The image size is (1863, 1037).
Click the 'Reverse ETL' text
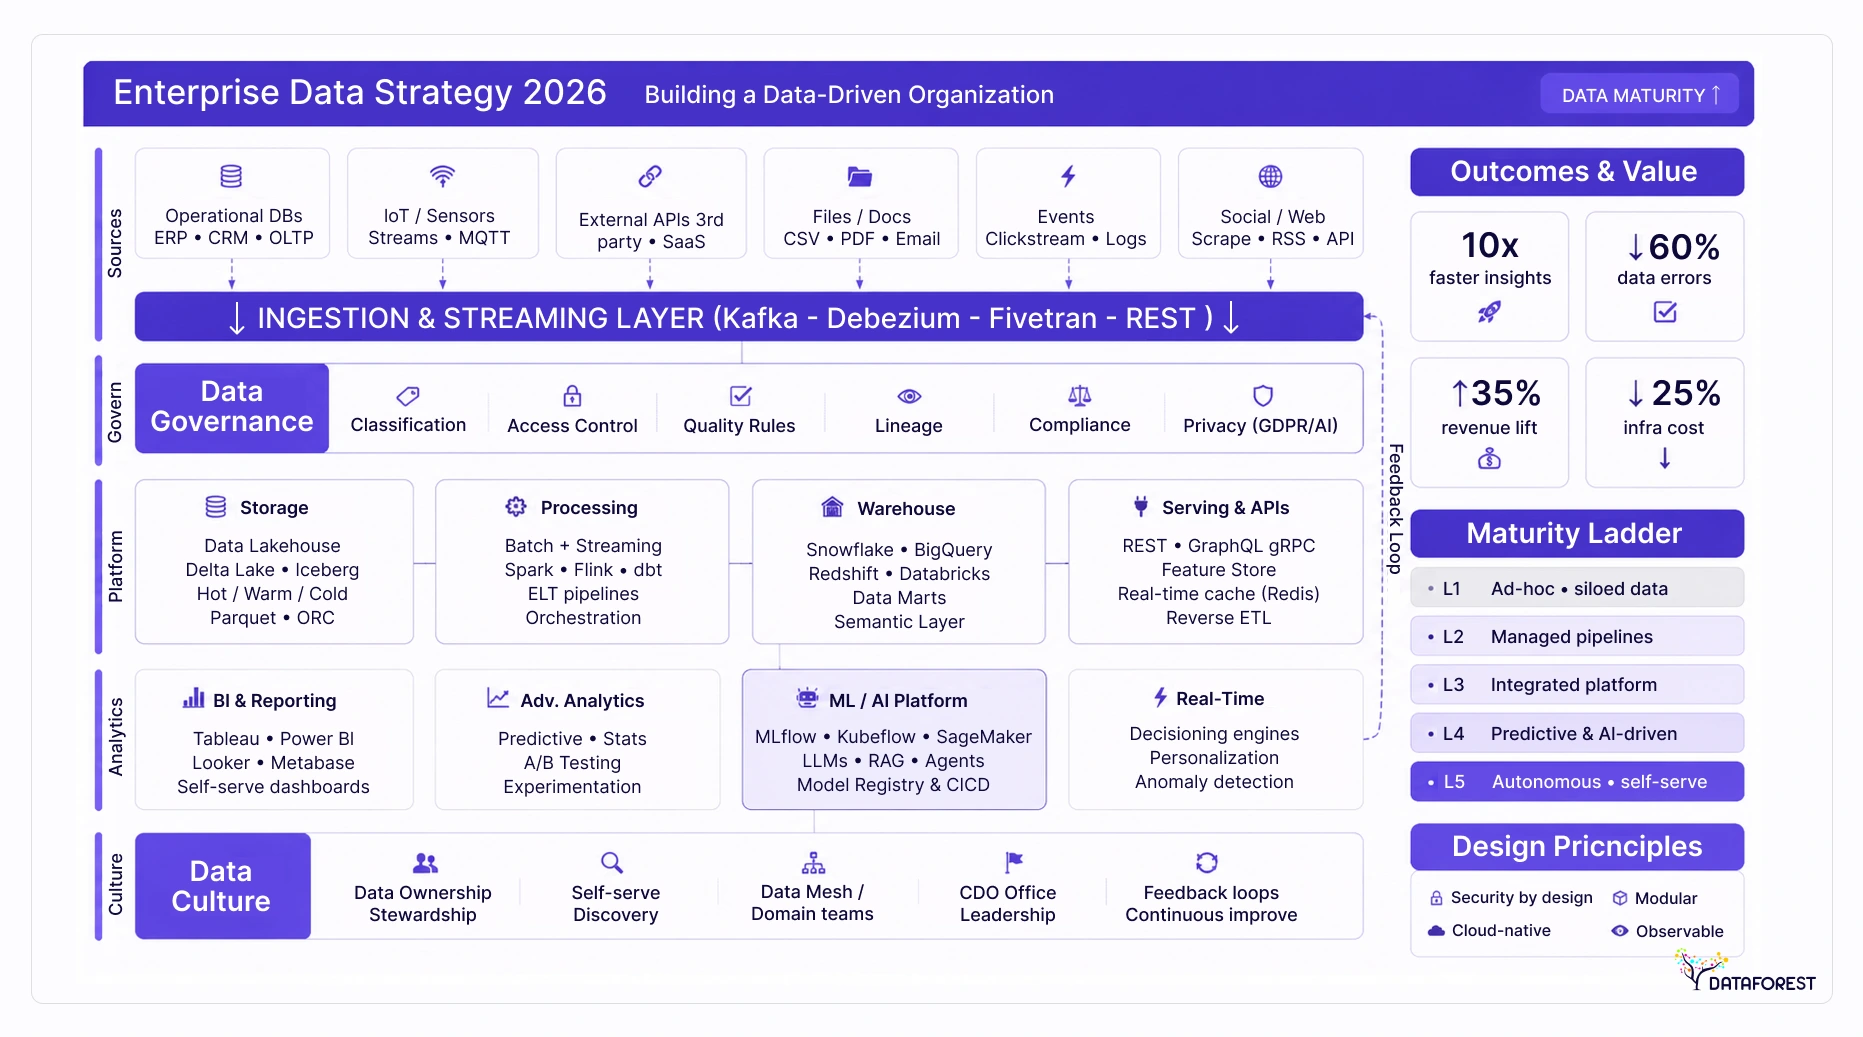[1218, 618]
